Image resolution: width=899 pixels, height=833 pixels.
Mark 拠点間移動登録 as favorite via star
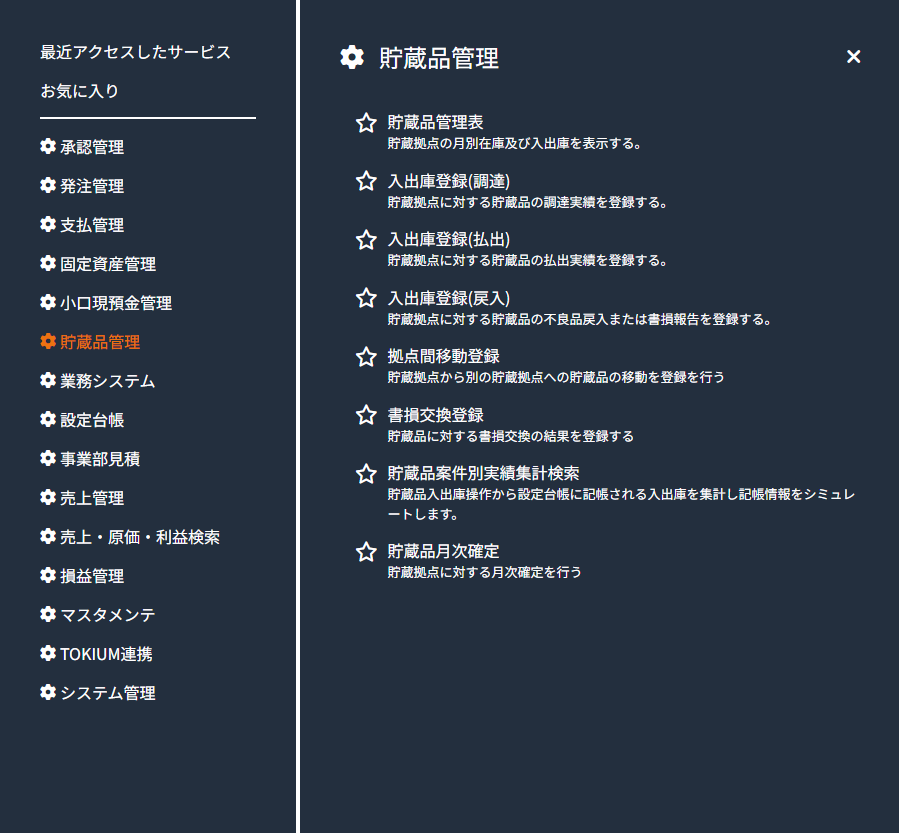(366, 357)
